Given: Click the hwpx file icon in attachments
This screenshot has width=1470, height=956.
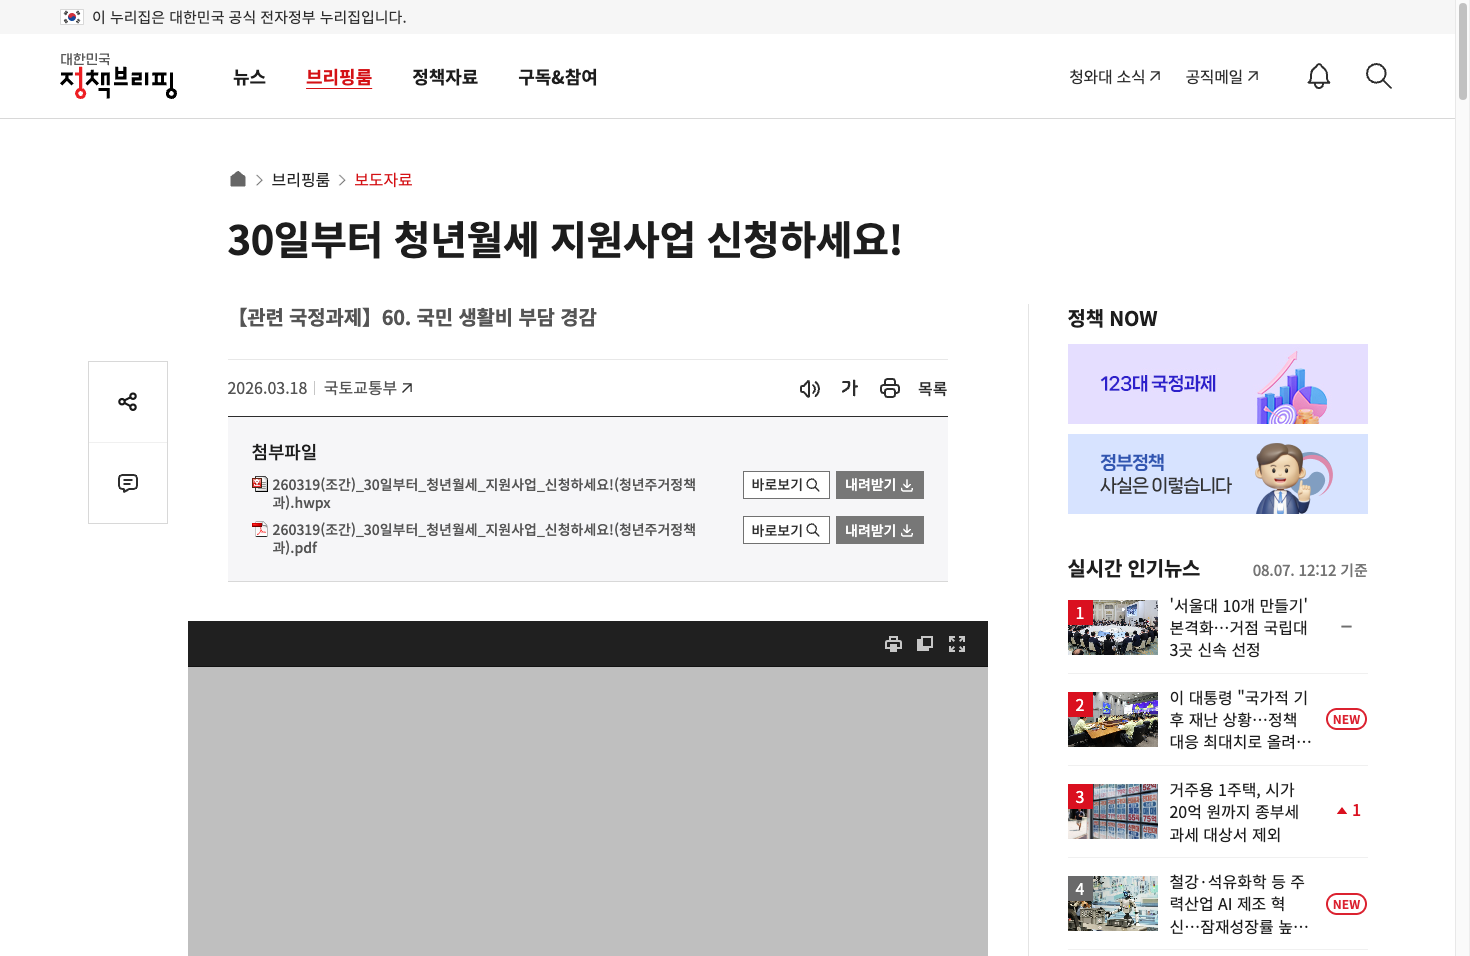Looking at the screenshot, I should tap(260, 484).
